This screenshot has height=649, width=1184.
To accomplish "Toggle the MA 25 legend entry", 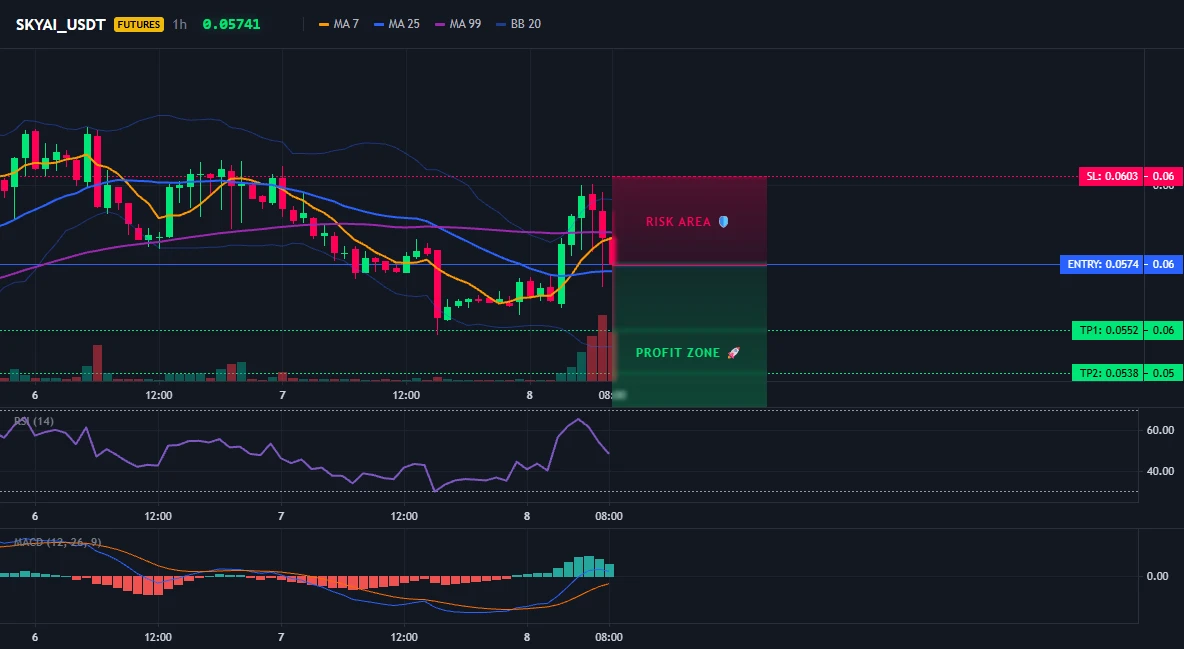I will (x=397, y=24).
